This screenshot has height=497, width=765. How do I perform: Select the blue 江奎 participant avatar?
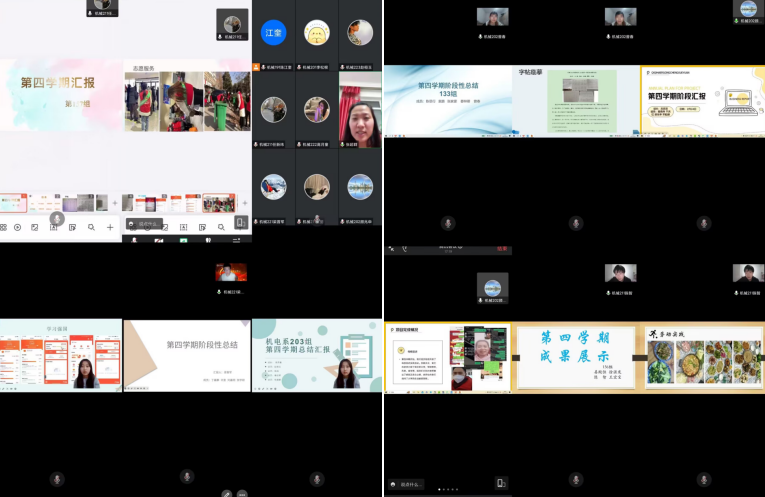tap(273, 33)
